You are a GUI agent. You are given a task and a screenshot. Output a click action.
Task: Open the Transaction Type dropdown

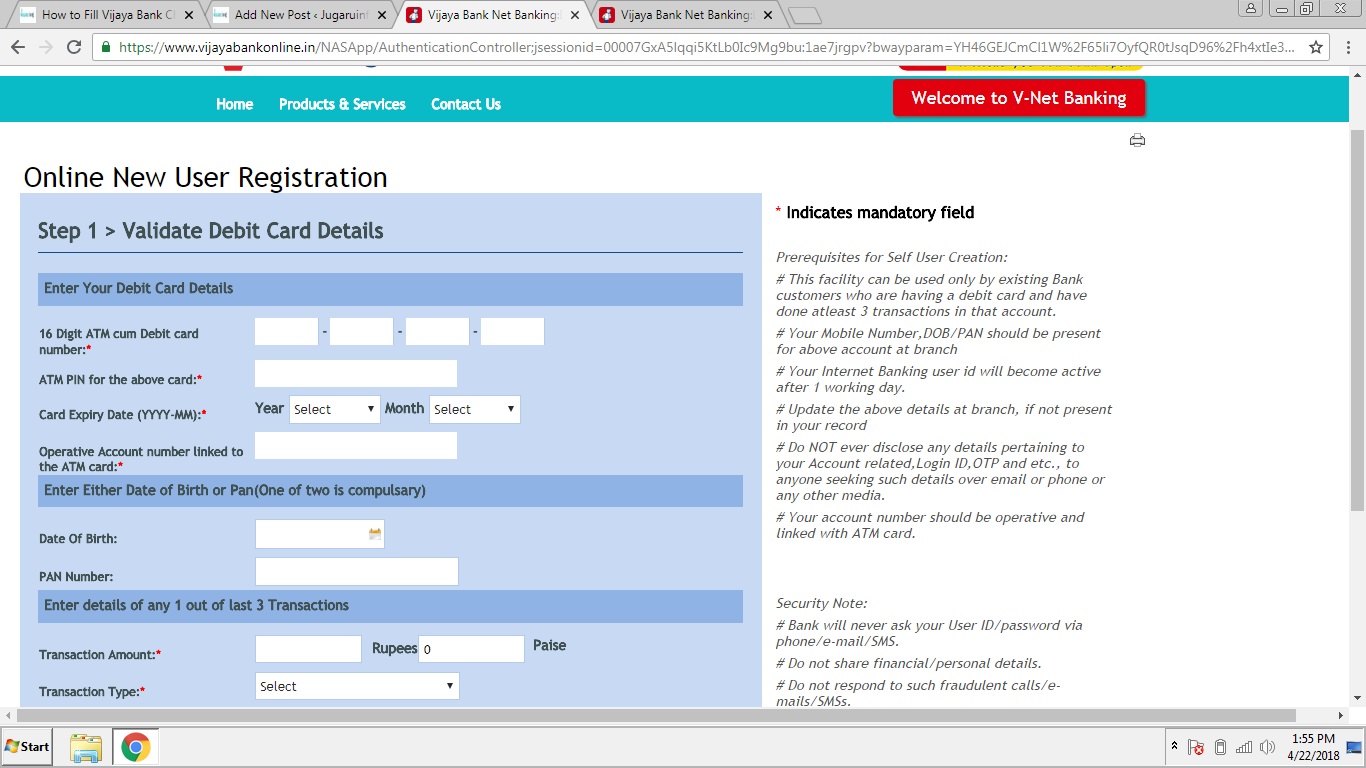pyautogui.click(x=357, y=686)
